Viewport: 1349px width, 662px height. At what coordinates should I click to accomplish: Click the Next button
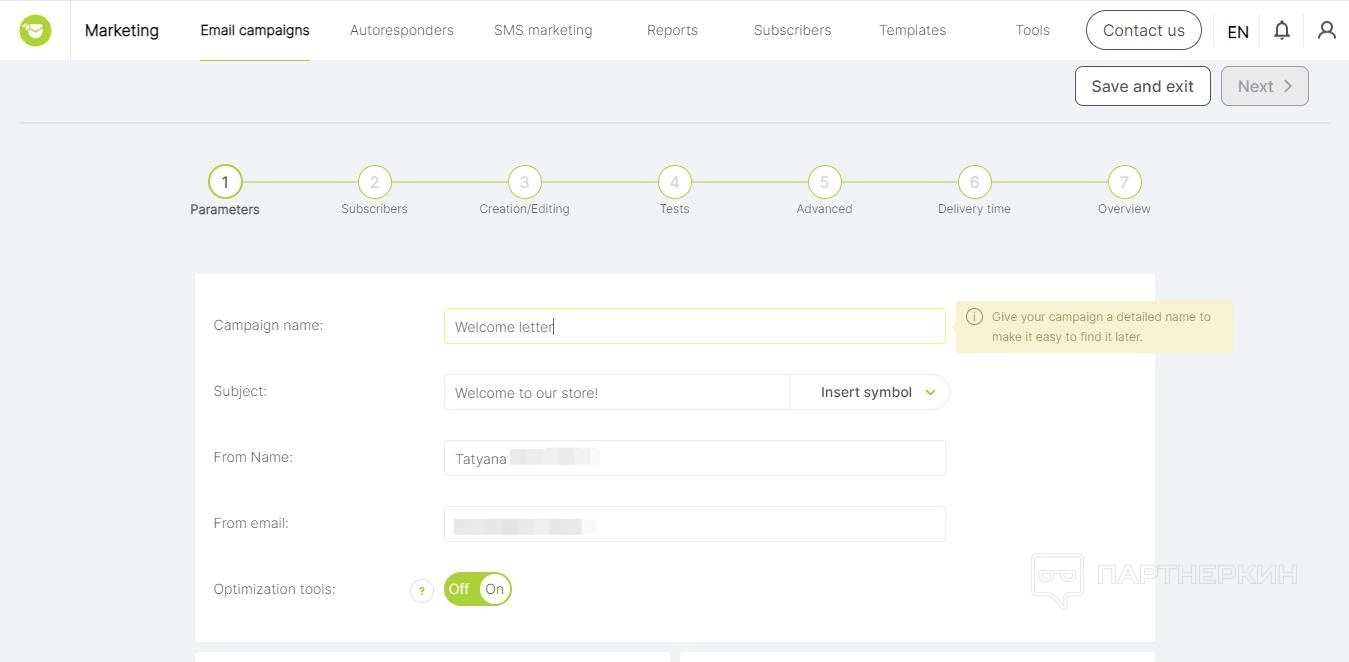(1264, 86)
